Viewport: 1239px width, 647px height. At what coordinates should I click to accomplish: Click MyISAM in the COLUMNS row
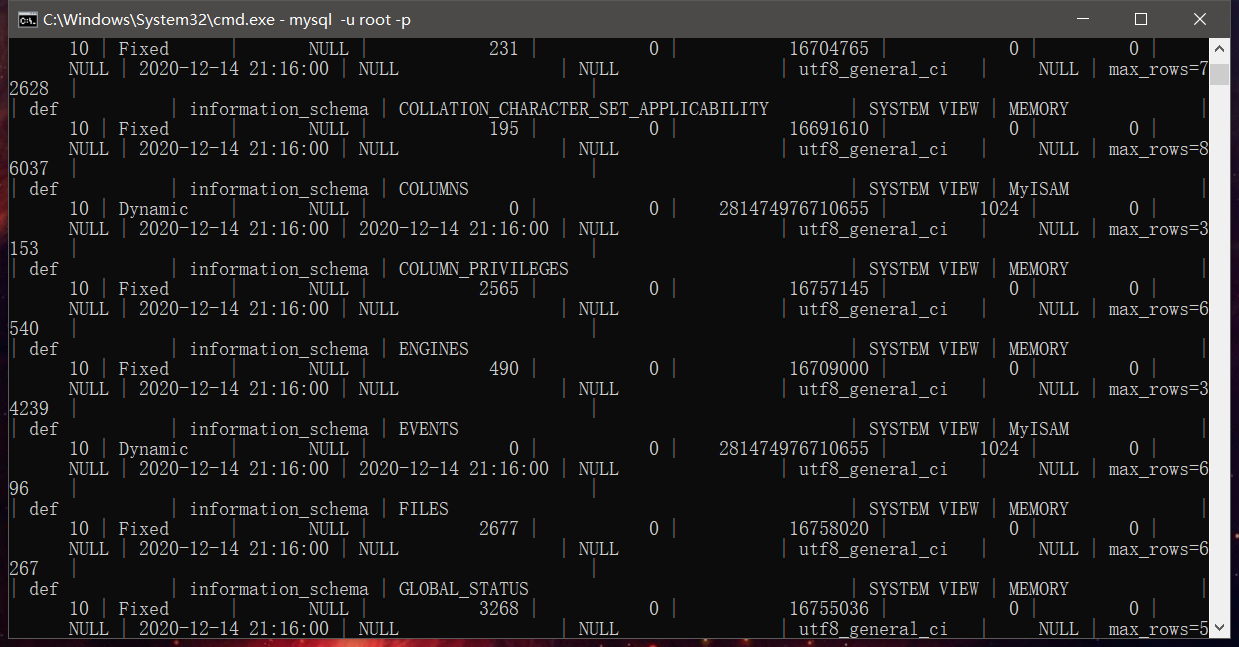[x=1039, y=189]
